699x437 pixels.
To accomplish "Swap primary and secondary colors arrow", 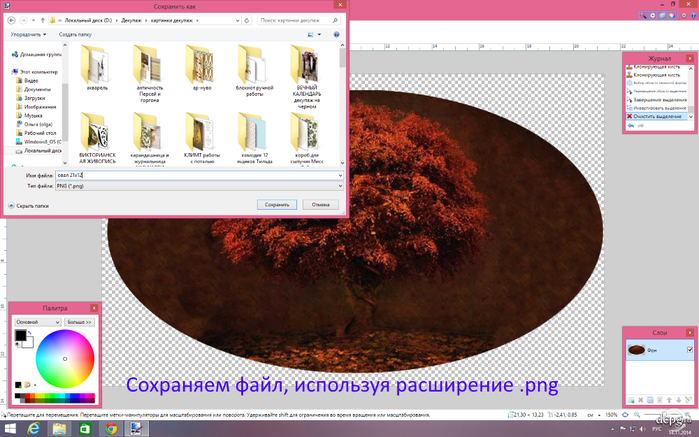I will click(30, 333).
